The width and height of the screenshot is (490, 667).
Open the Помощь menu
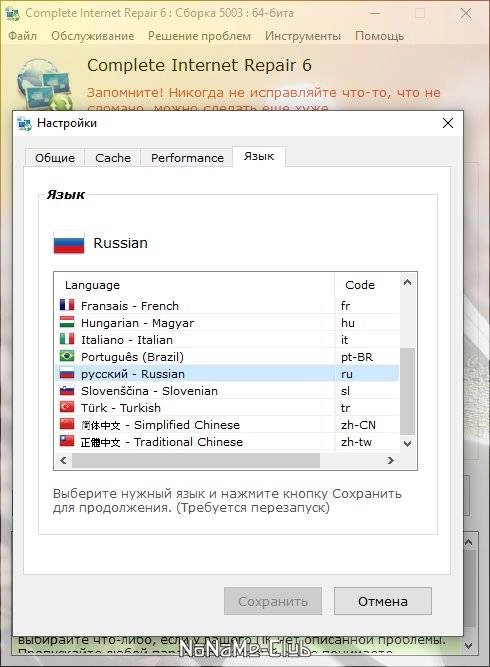click(379, 36)
